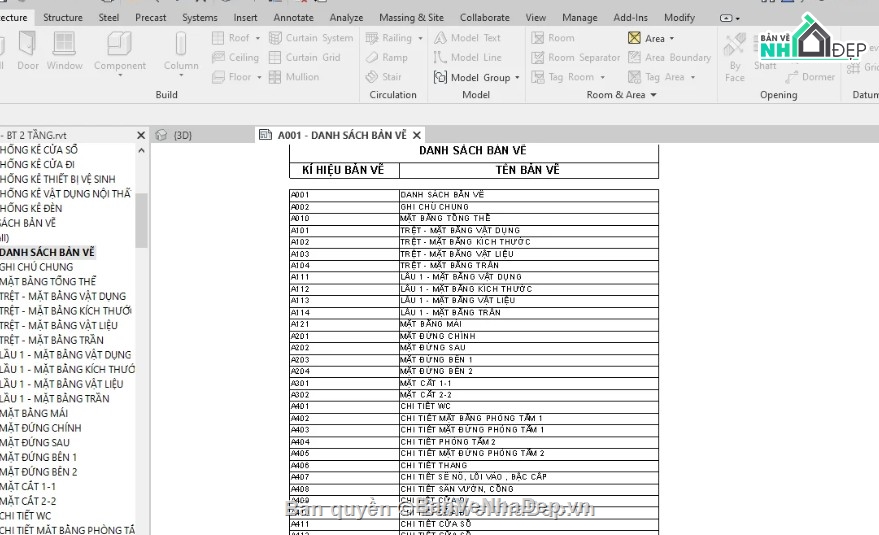This screenshot has height=535, width=879.
Task: Click the Component tool icon
Action: (x=119, y=44)
